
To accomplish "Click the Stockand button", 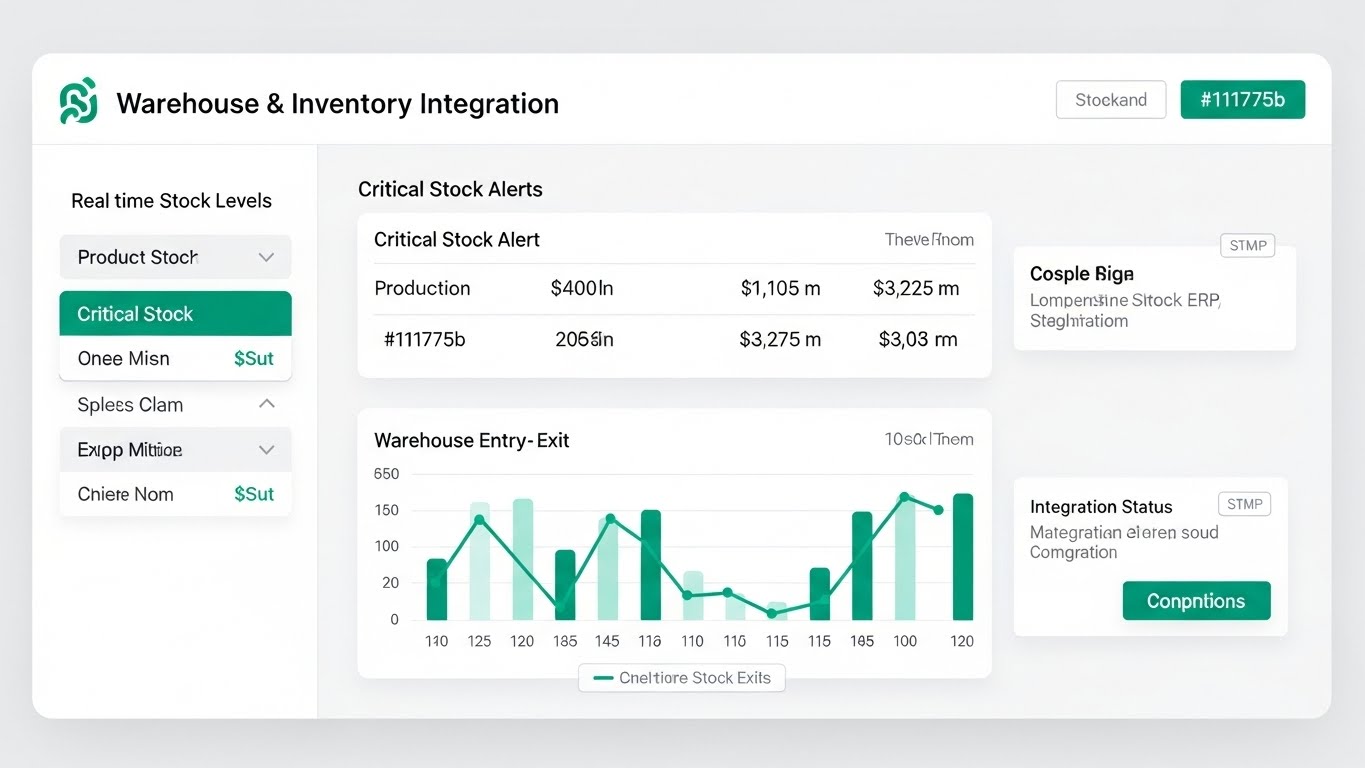I will (1110, 99).
